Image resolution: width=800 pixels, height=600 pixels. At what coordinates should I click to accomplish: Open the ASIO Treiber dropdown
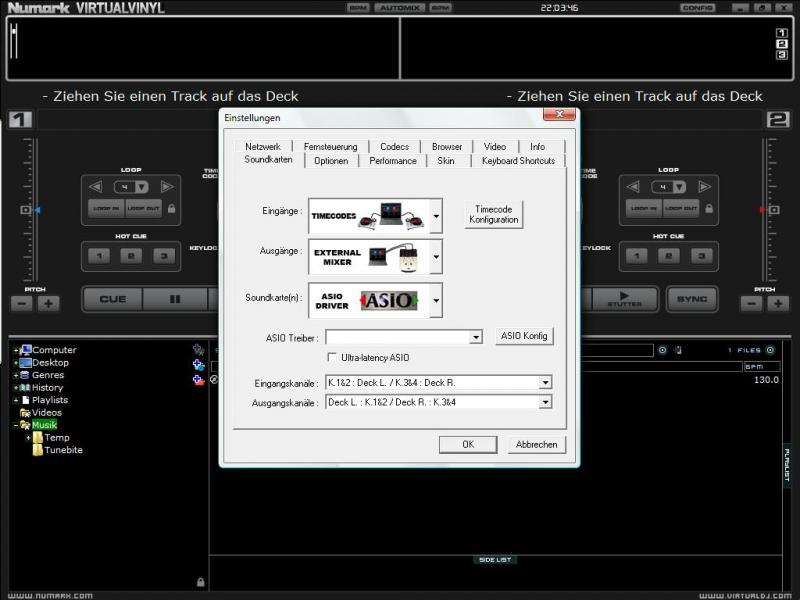476,338
